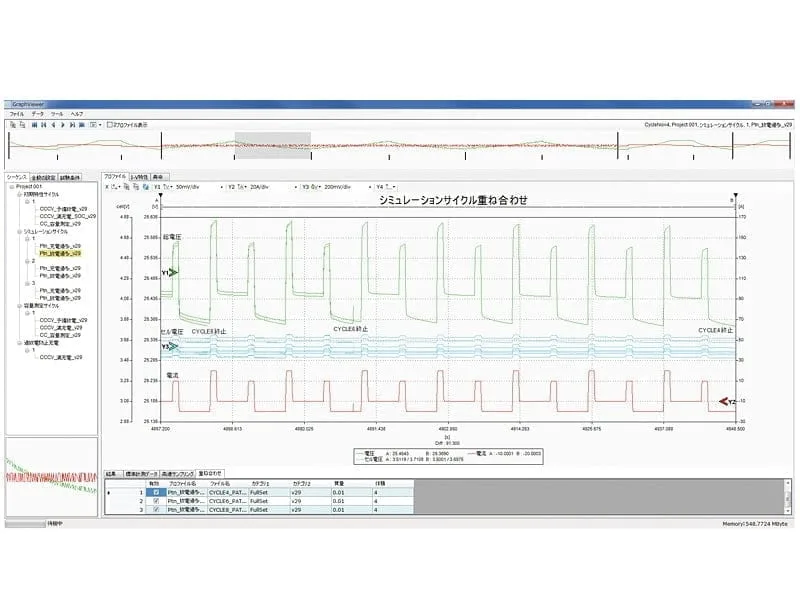Switch to the I-V特性 tab
The height and width of the screenshot is (600, 800).
[139, 176]
